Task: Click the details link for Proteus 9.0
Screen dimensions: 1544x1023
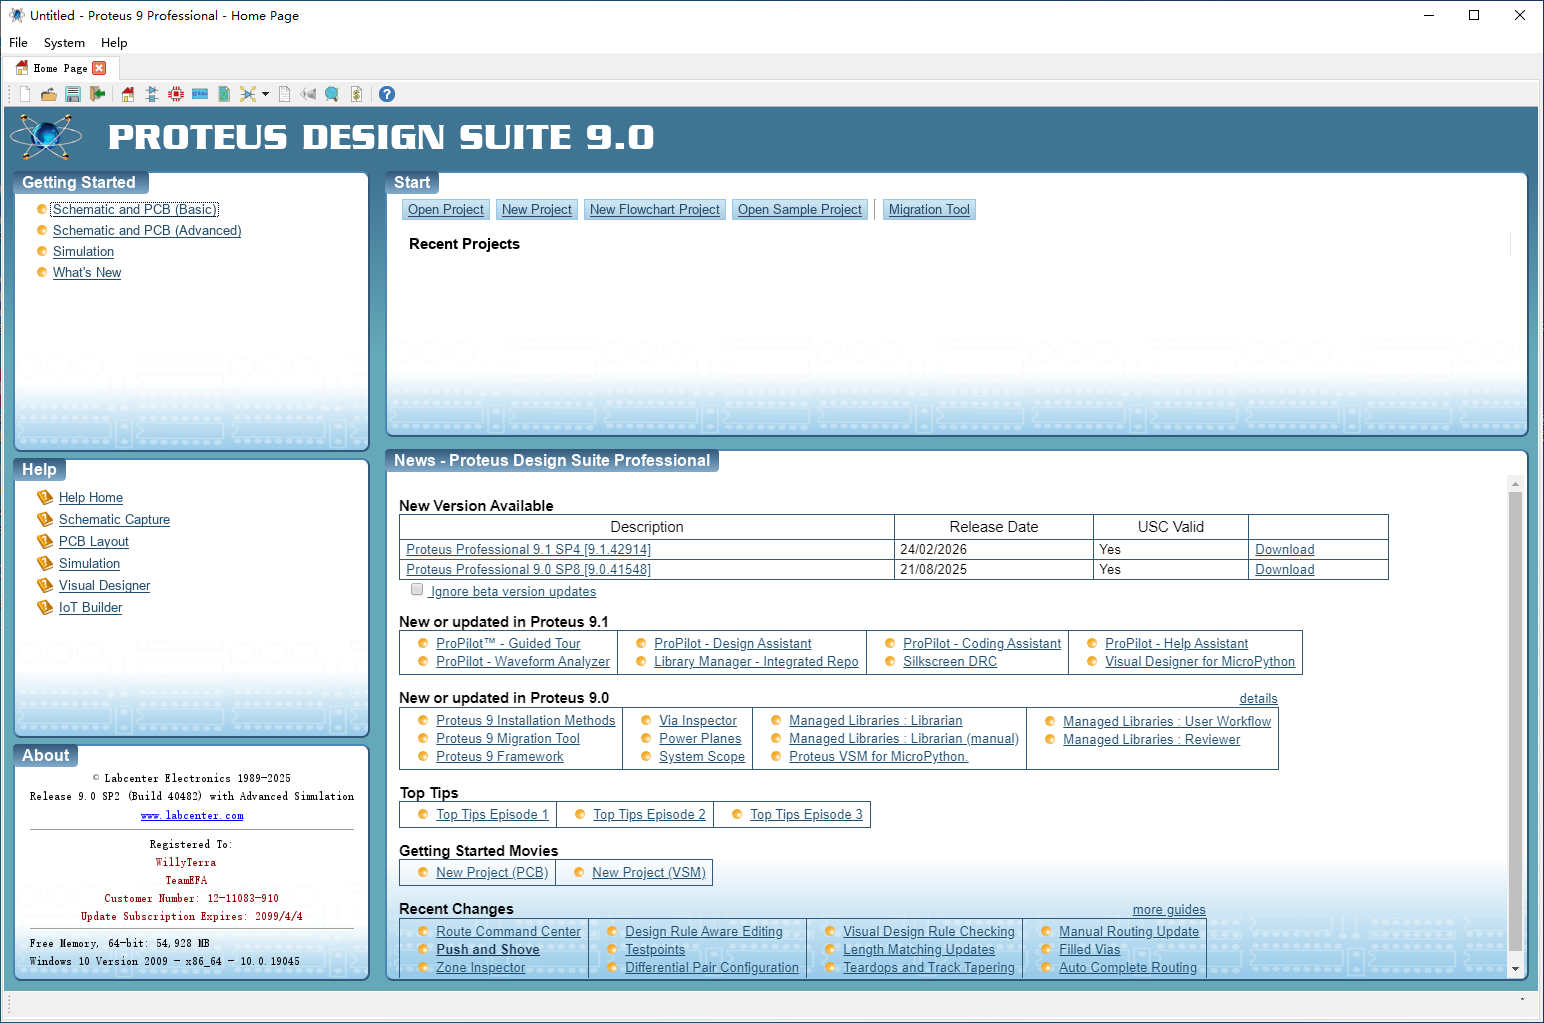Action: 1258,698
